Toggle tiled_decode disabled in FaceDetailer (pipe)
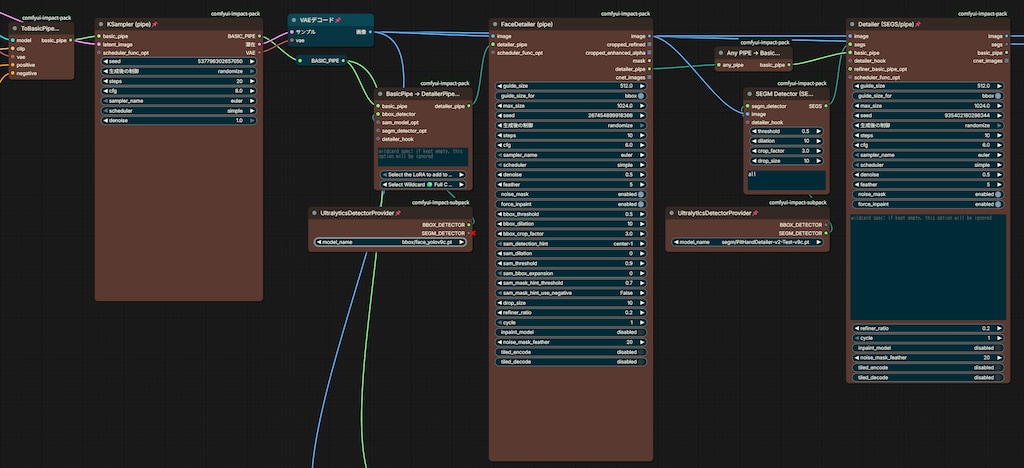 (x=571, y=362)
